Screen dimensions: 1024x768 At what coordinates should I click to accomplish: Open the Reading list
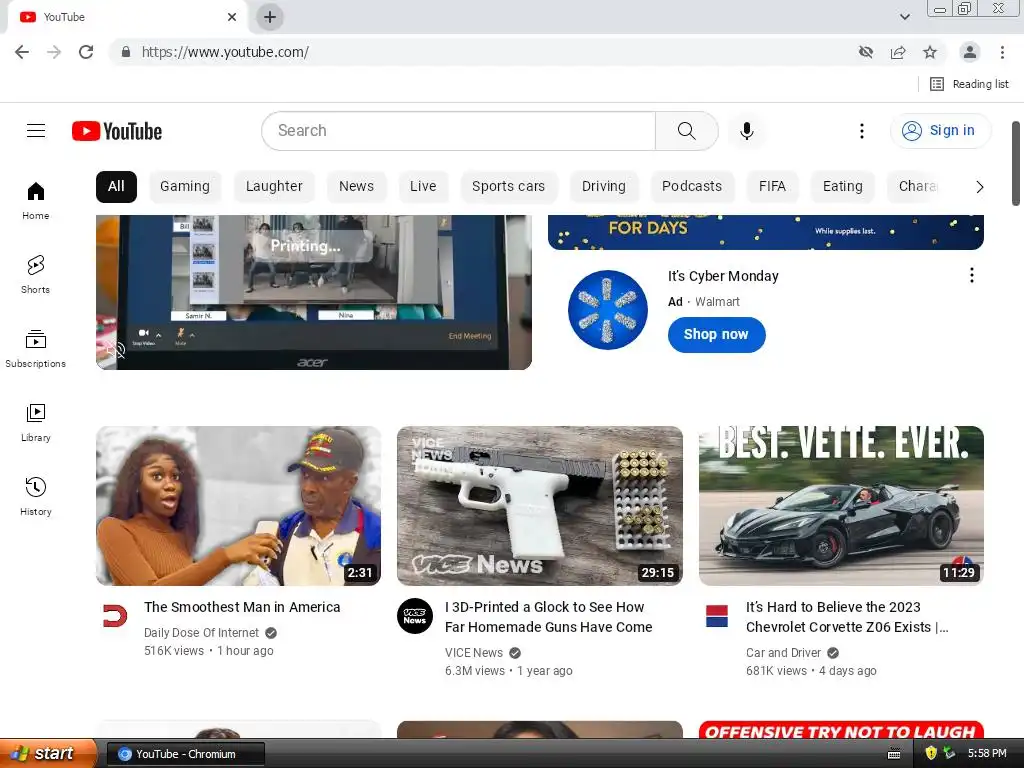point(969,84)
